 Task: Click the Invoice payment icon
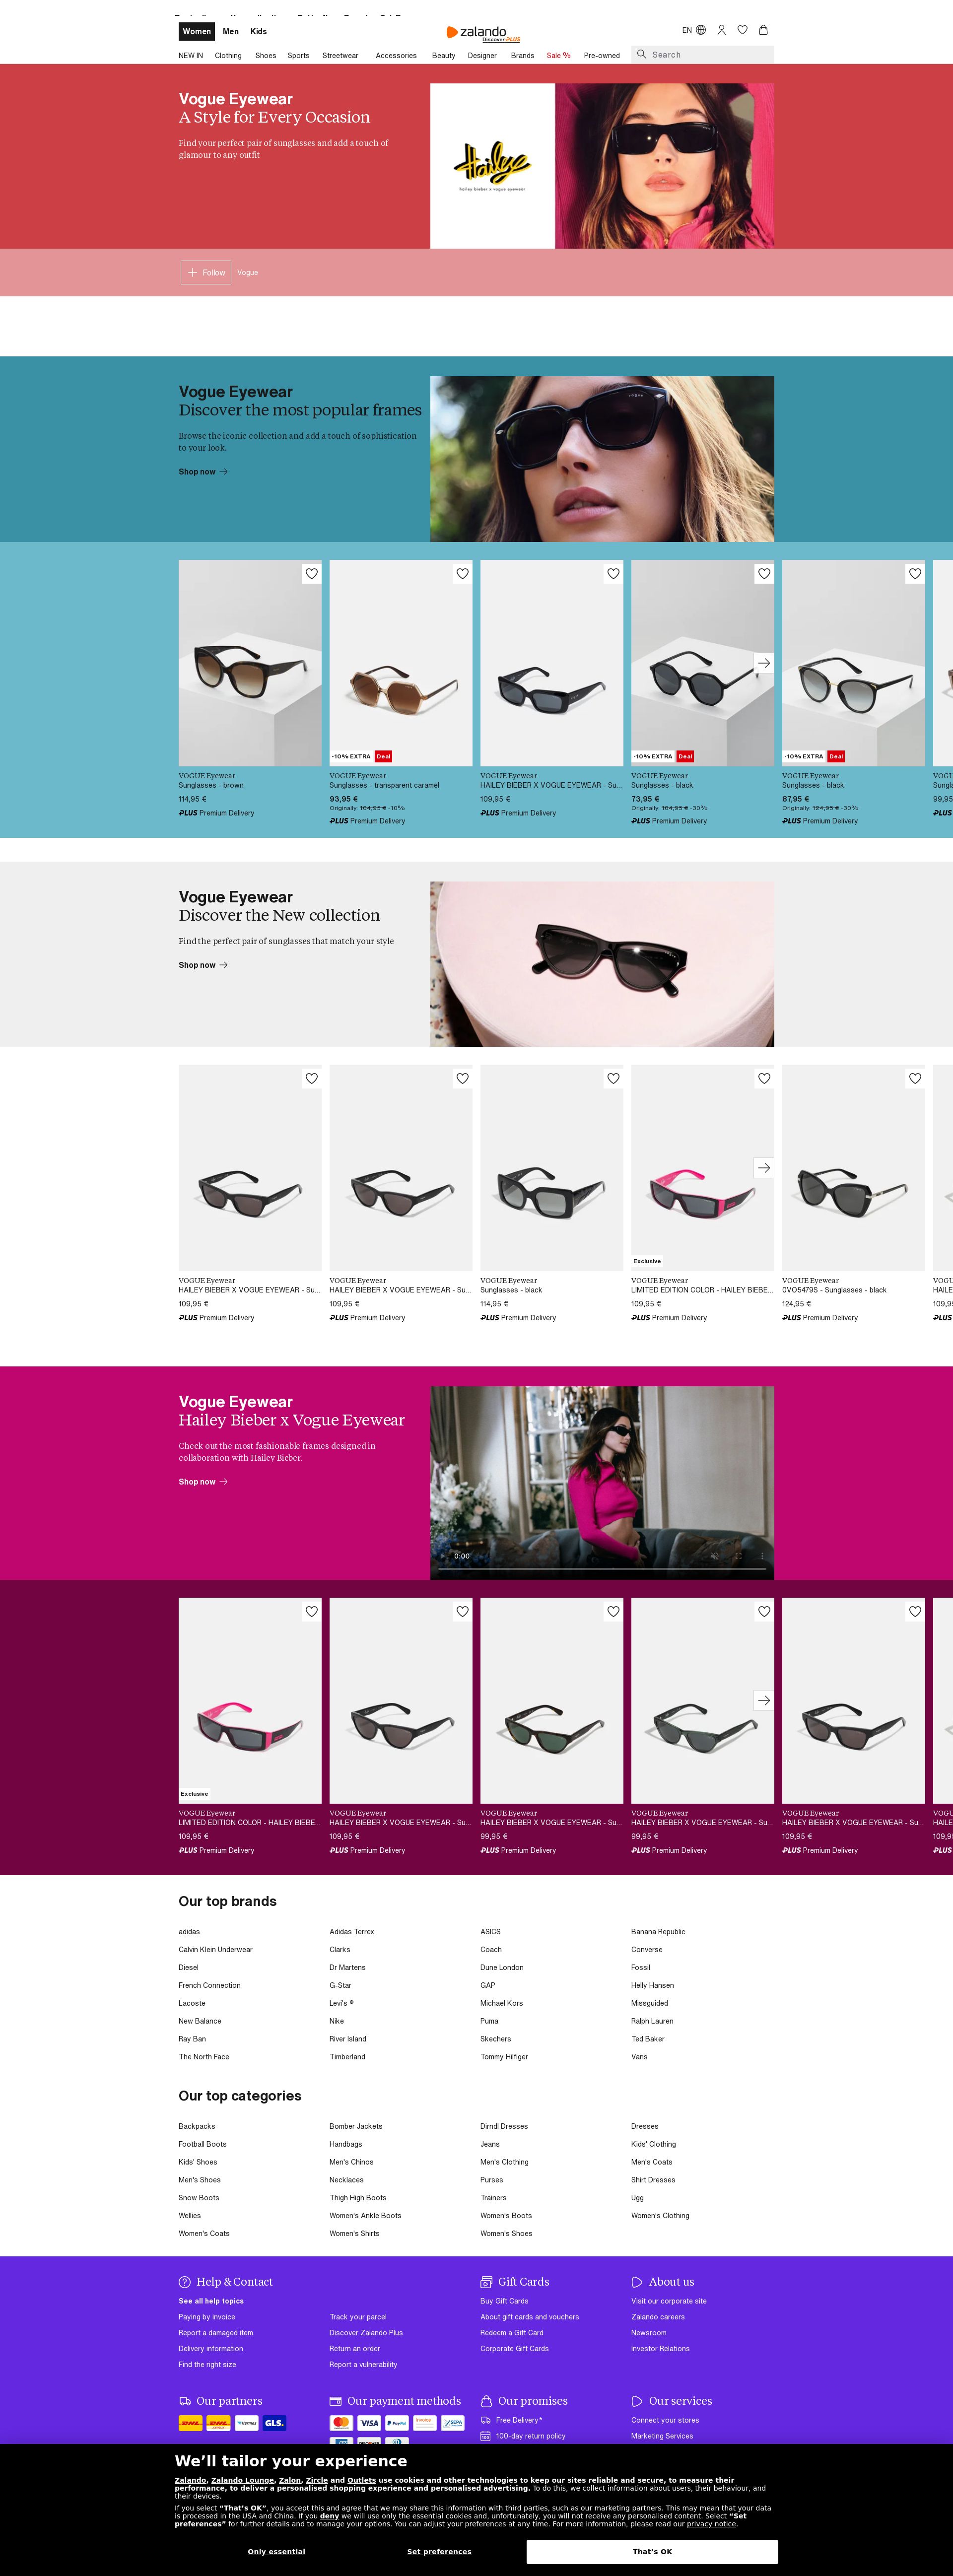pos(425,2423)
